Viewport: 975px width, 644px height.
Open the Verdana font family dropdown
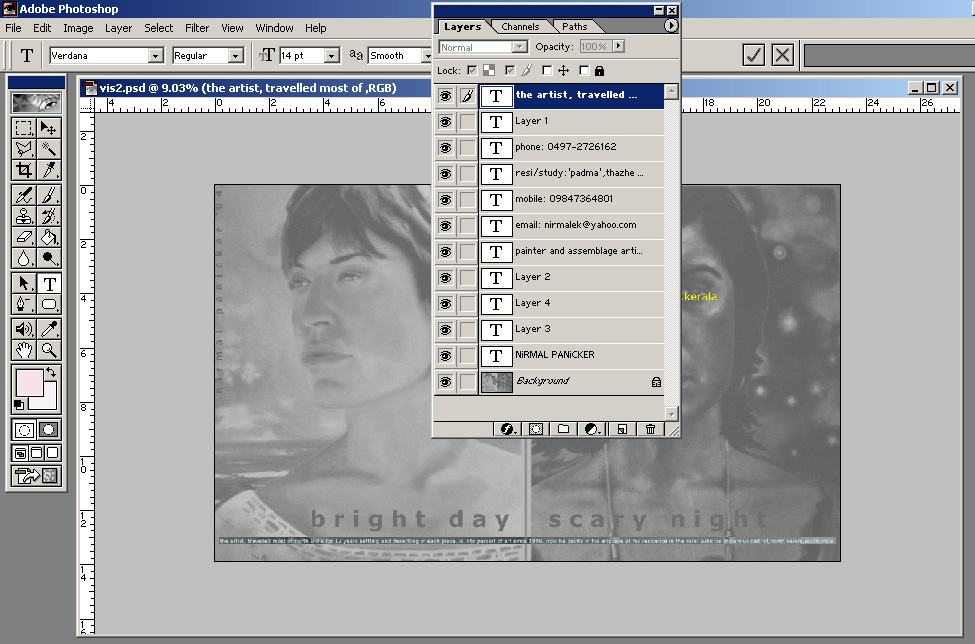click(x=155, y=56)
